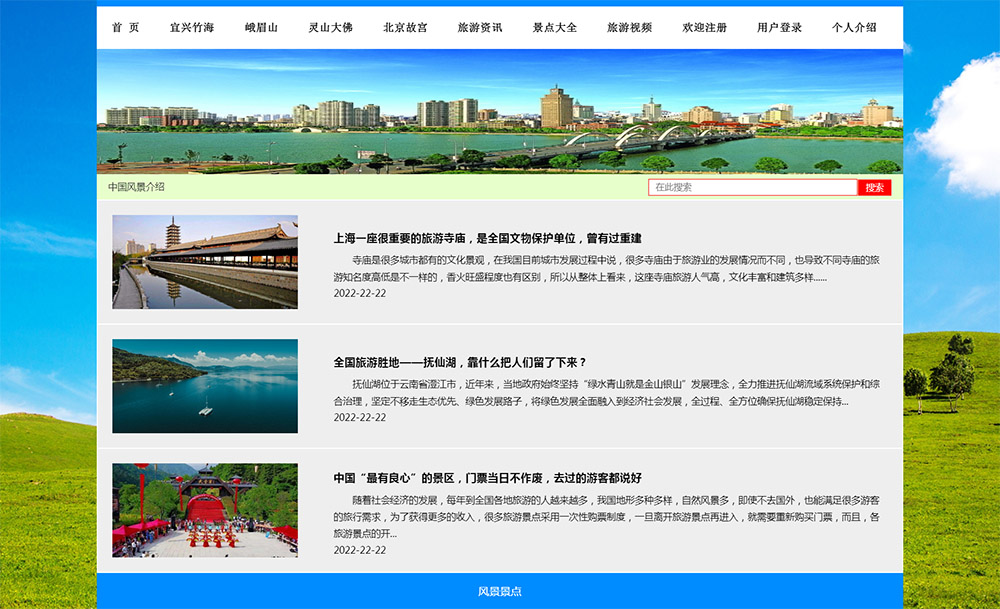Click the 中国风景介绍 section label
Image resolution: width=1000 pixels, height=609 pixels.
[x=136, y=187]
